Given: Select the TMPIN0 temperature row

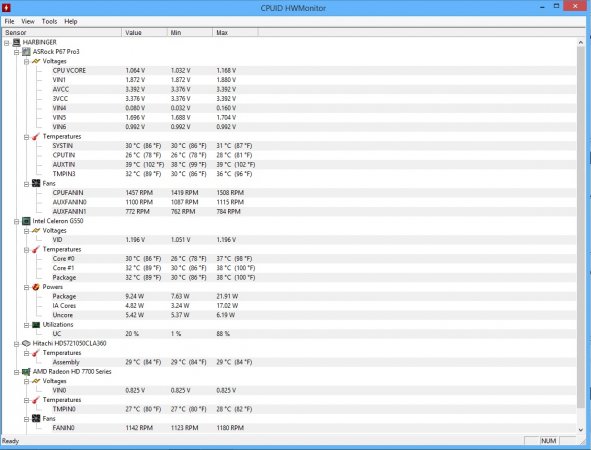Looking at the screenshot, I should 289,409.
